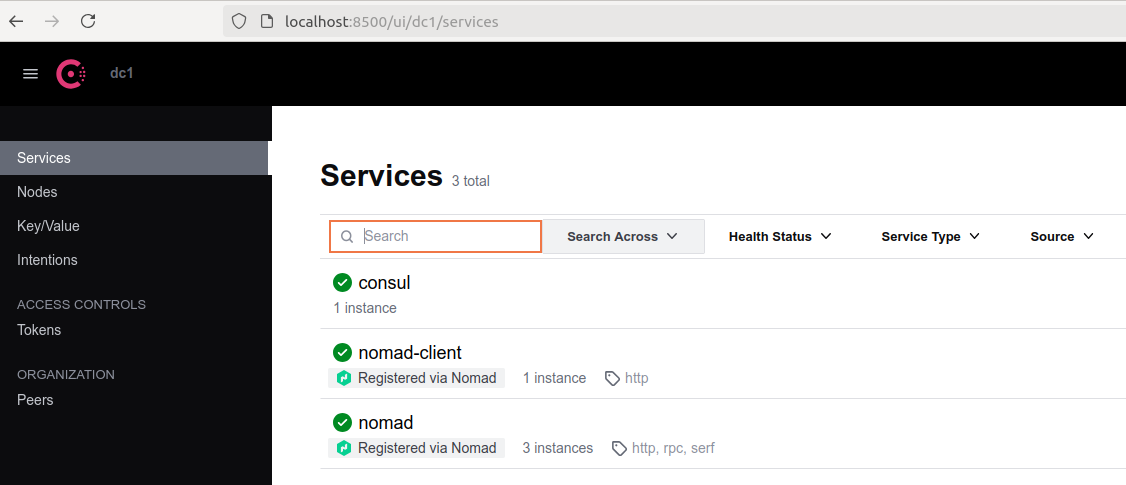Viewport: 1126px width, 485px height.
Task: Open the nomad-client service link
Action: coord(410,353)
